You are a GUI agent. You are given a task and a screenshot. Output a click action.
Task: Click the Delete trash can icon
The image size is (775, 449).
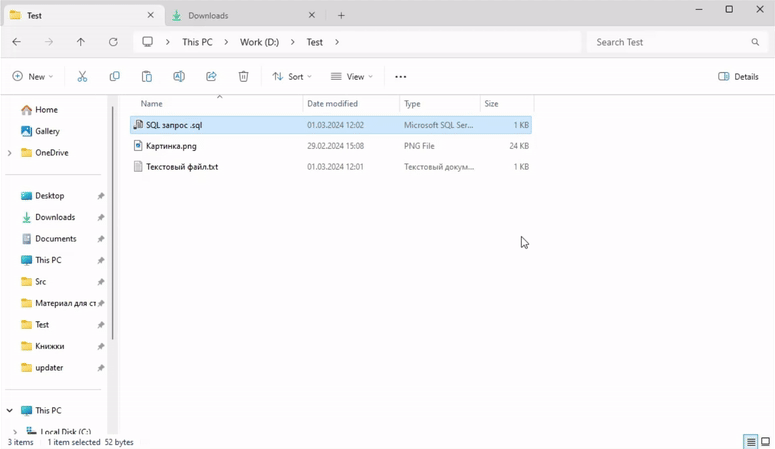(243, 77)
